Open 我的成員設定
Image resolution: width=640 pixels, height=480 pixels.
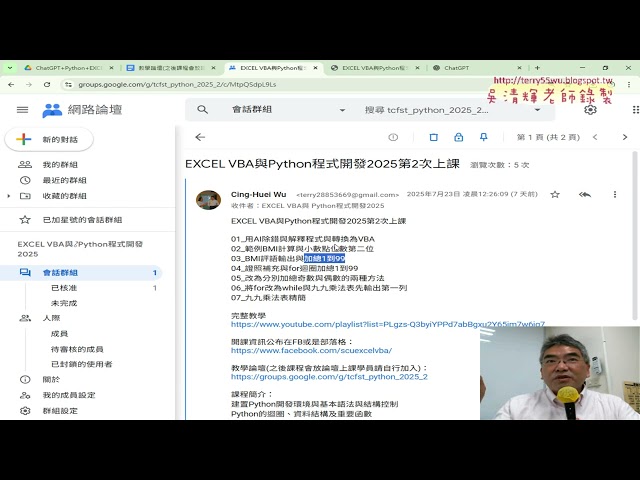pos(69,395)
